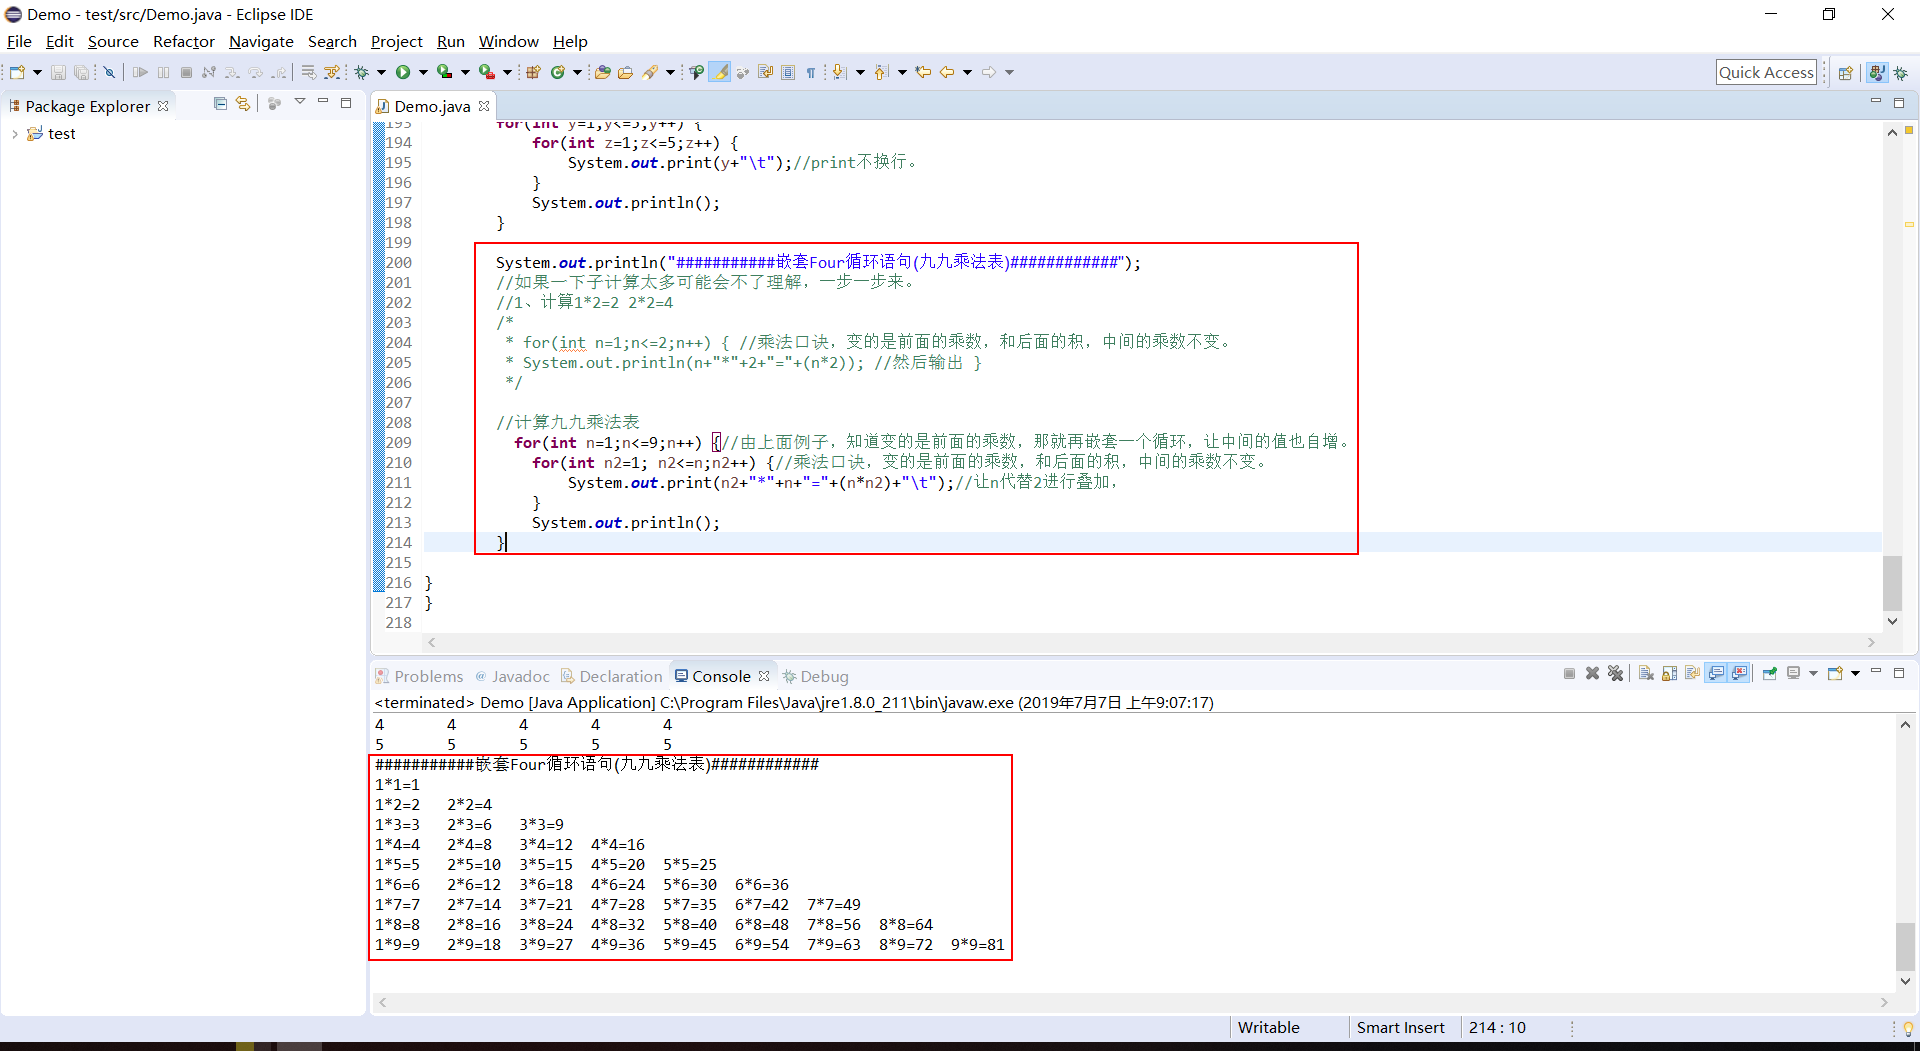Switch to the Debug tab

[815, 676]
